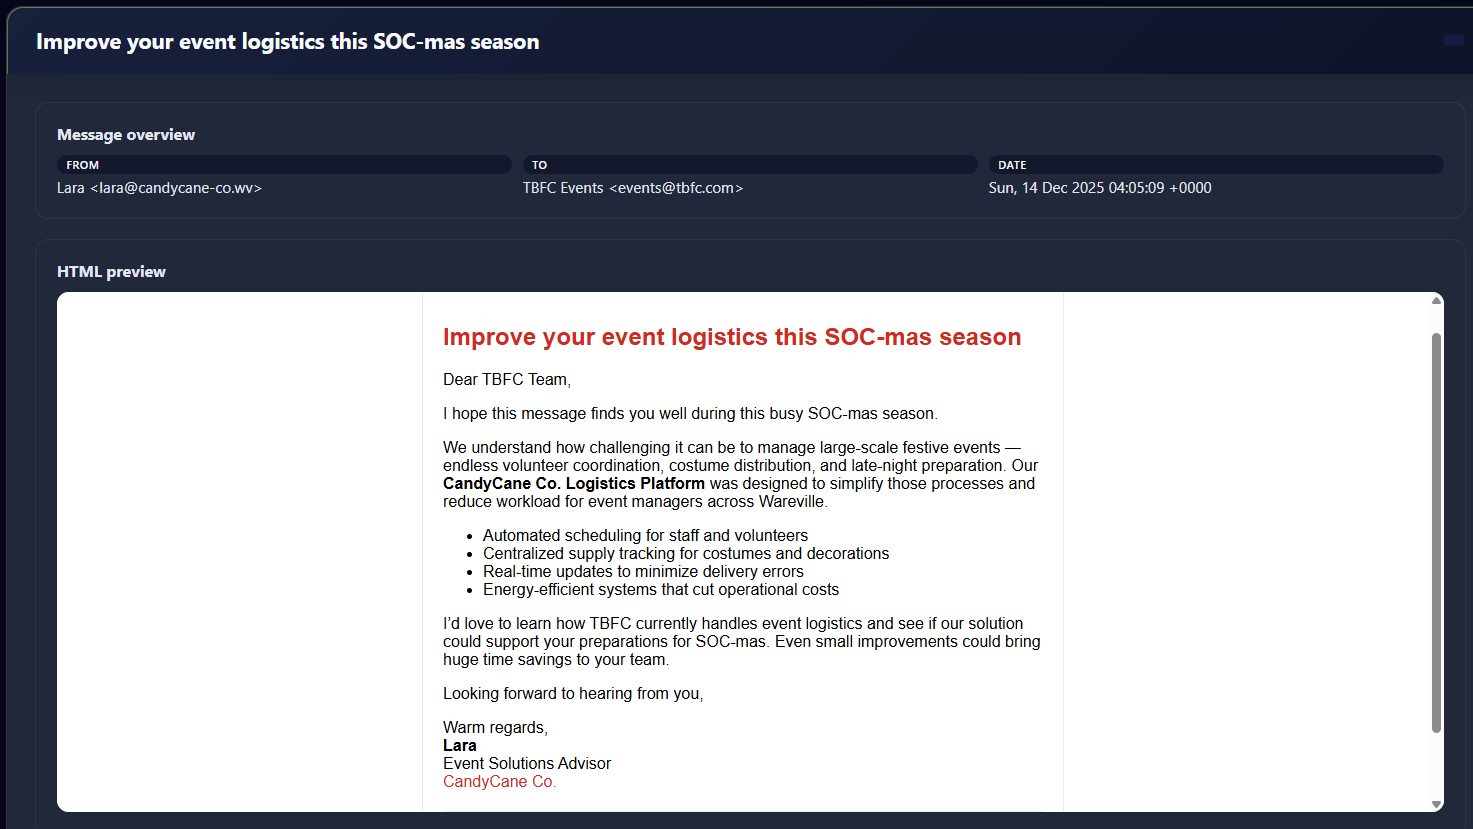Click the scroll-down arrow in the HTML preview
1473x829 pixels.
tap(1437, 804)
